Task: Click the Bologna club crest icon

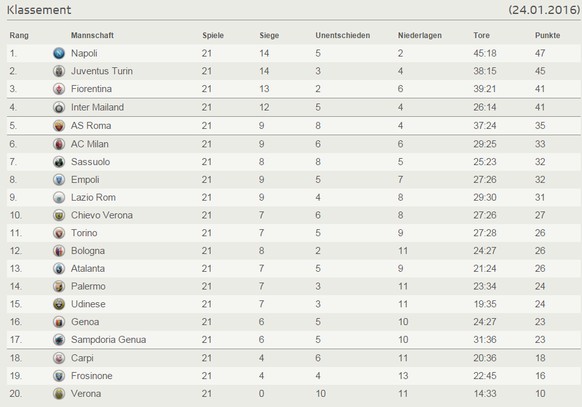Action: pyautogui.click(x=59, y=251)
